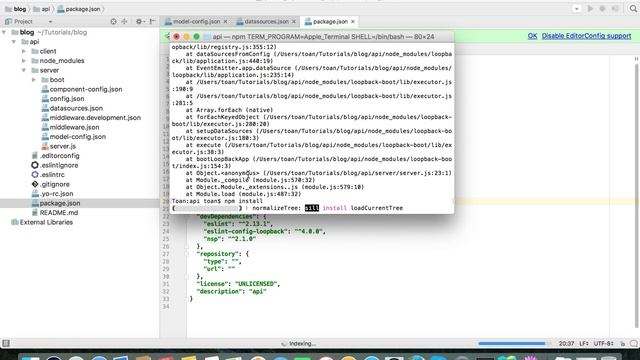Click the .eslintignore circle icon
This screenshot has width=640, height=360.
(x=35, y=165)
